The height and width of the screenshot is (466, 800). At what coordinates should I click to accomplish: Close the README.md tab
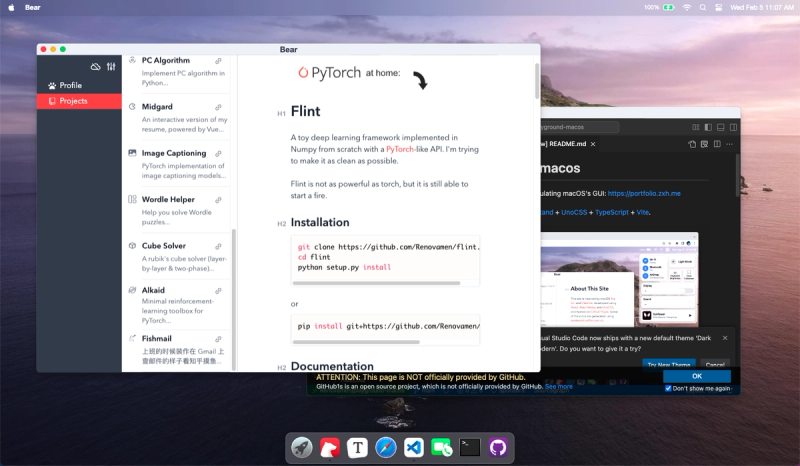(593, 144)
